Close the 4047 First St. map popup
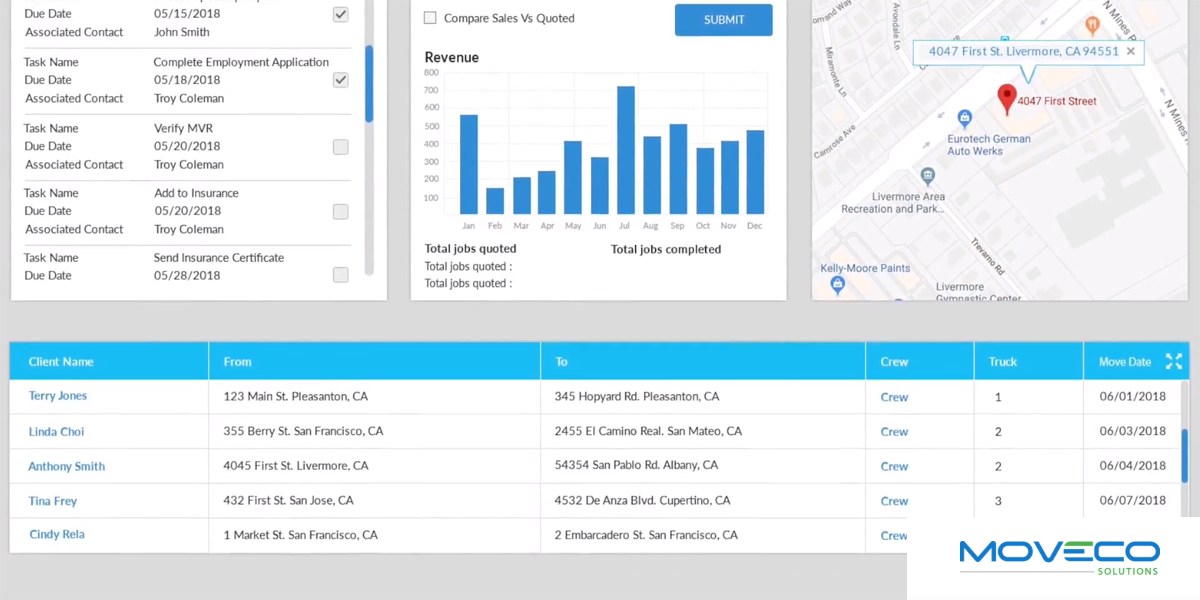Screen dimensions: 1200x600 point(1130,51)
